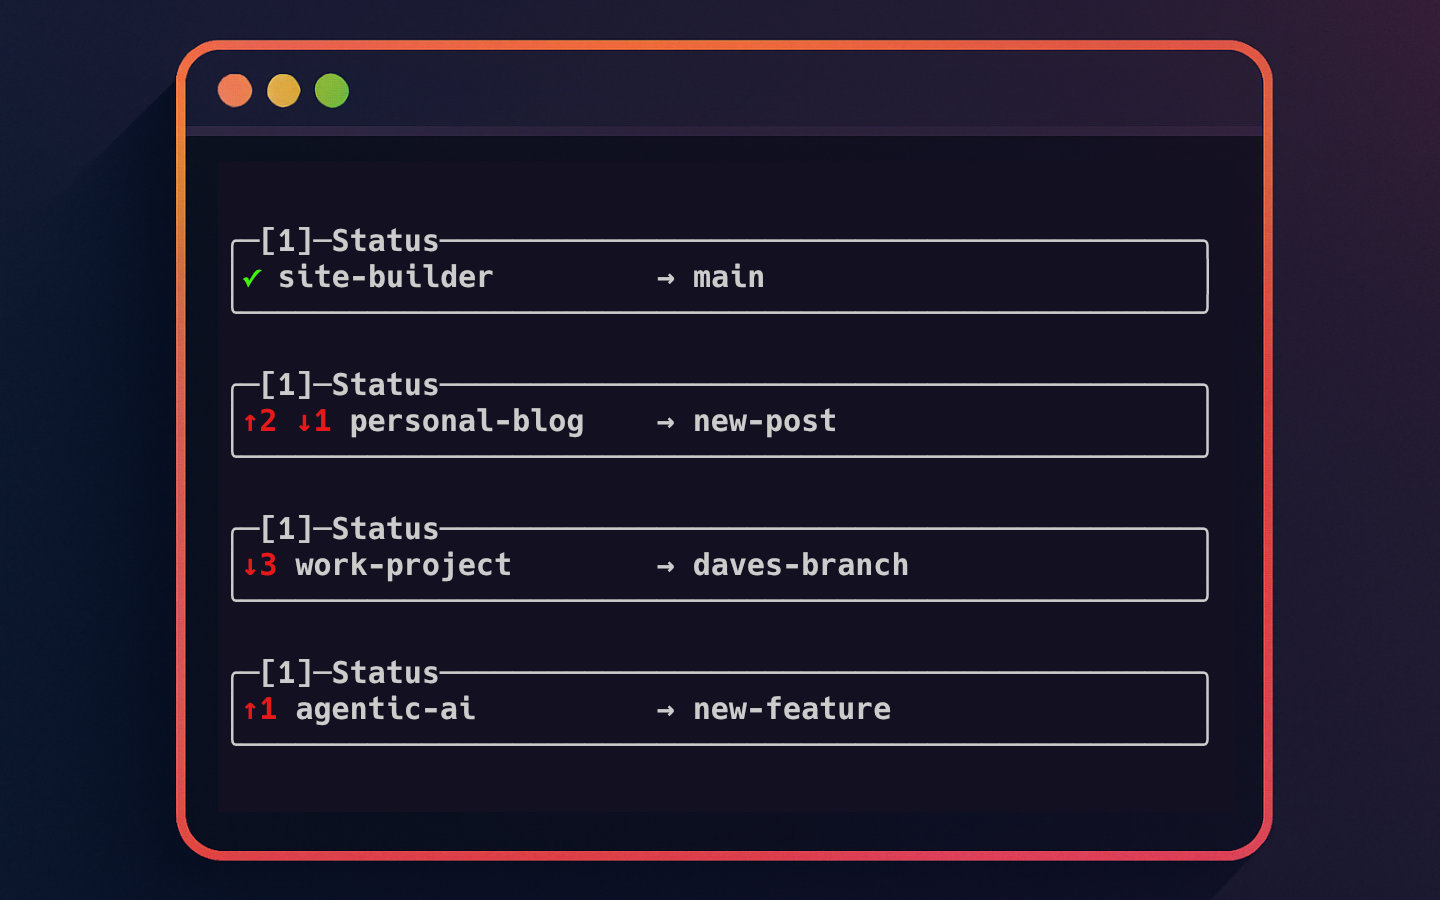This screenshot has width=1440, height=900.
Task: Click the arrow icon before new-post
Action: coord(665,421)
